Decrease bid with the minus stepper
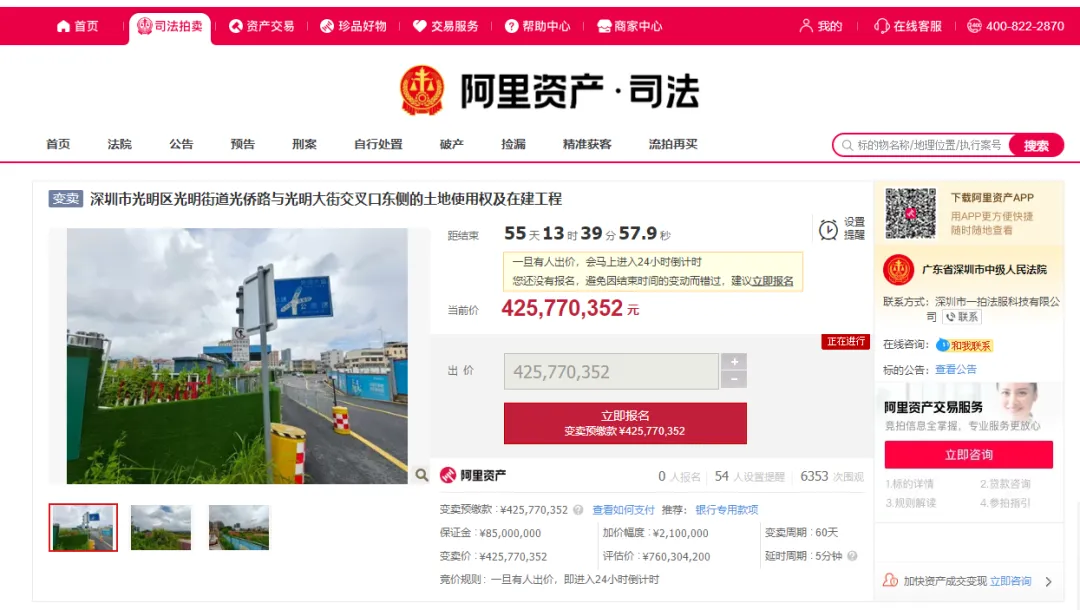Screen dimensions: 1080x610 pos(734,379)
